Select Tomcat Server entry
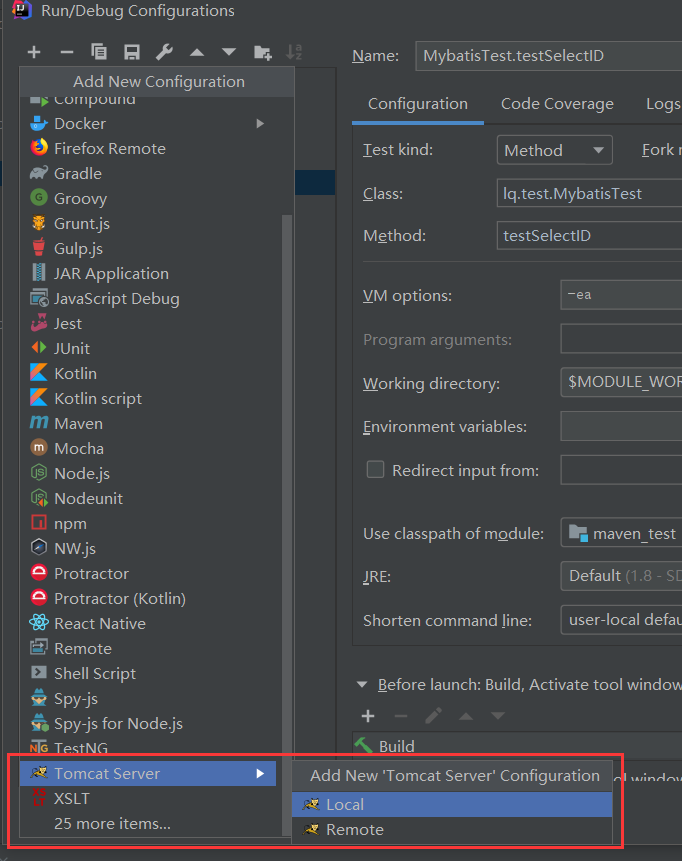 [148, 773]
